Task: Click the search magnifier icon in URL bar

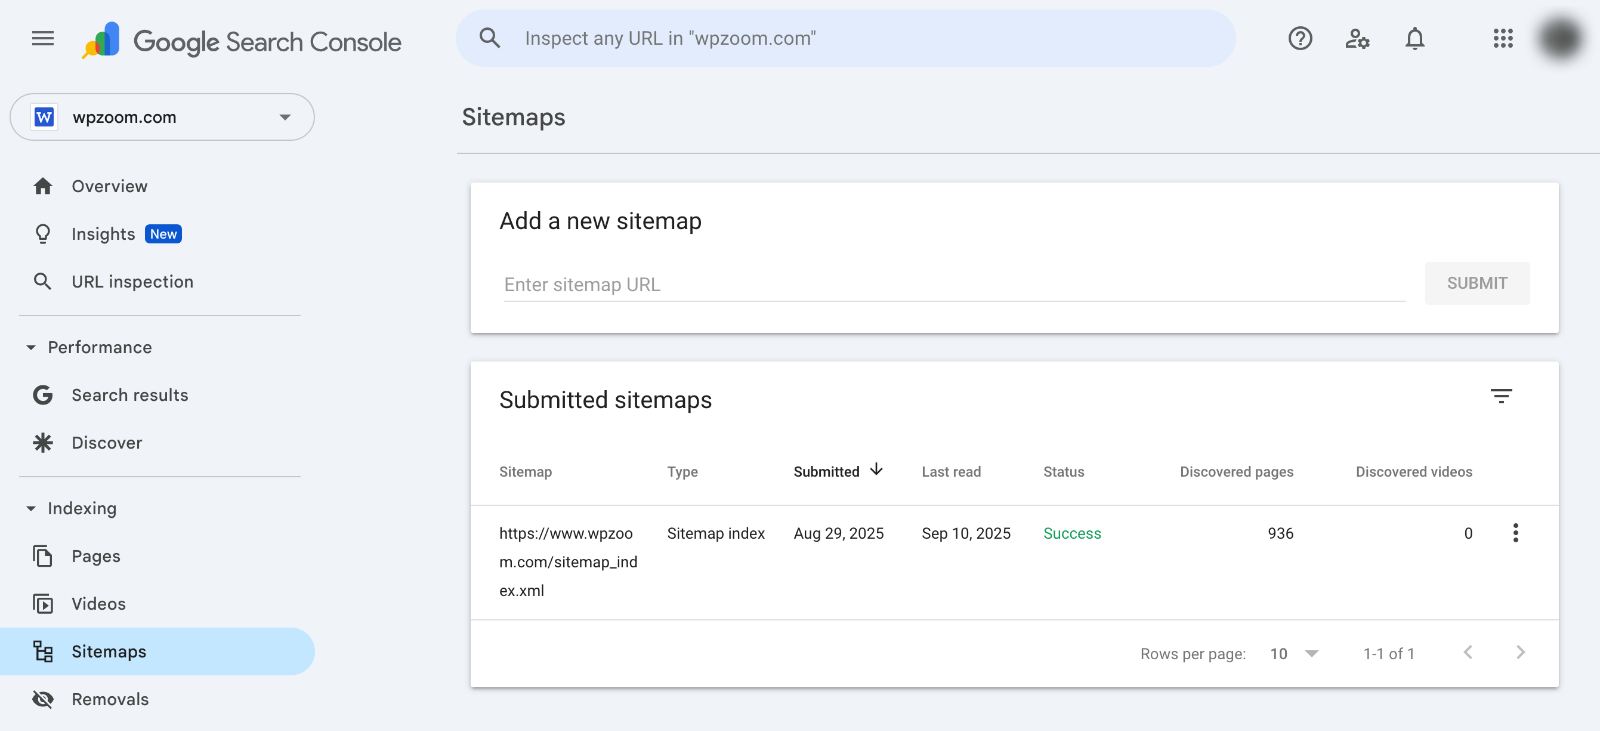Action: point(490,38)
